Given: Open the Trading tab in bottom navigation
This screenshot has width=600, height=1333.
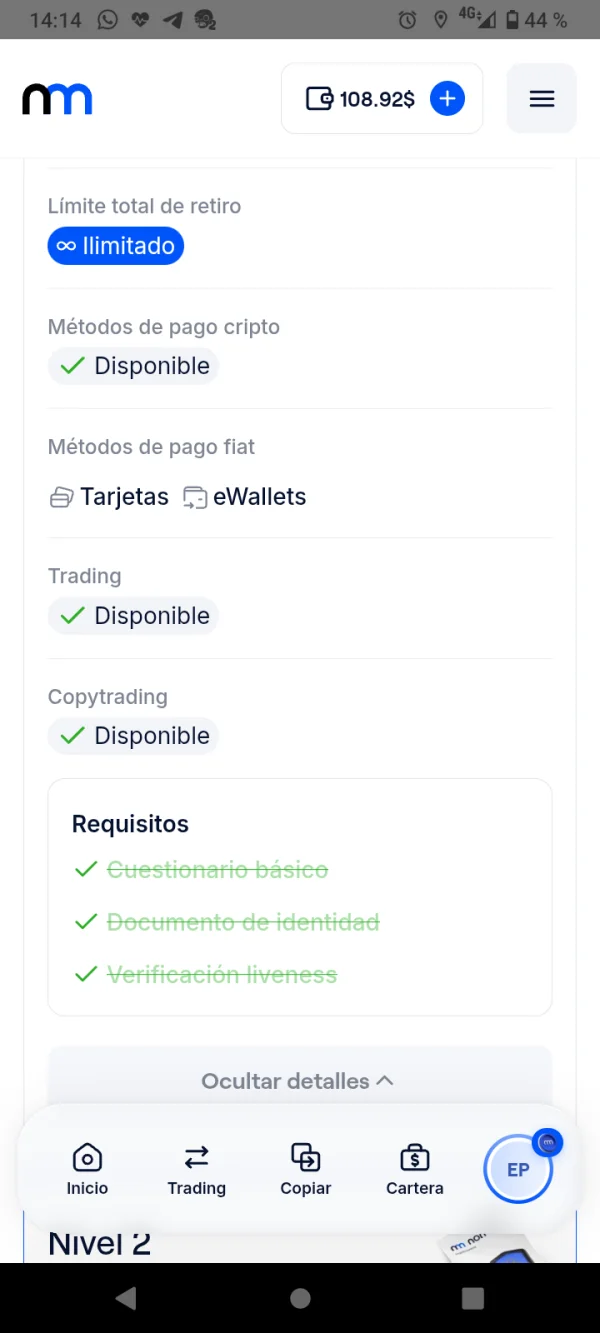Looking at the screenshot, I should [x=196, y=1168].
